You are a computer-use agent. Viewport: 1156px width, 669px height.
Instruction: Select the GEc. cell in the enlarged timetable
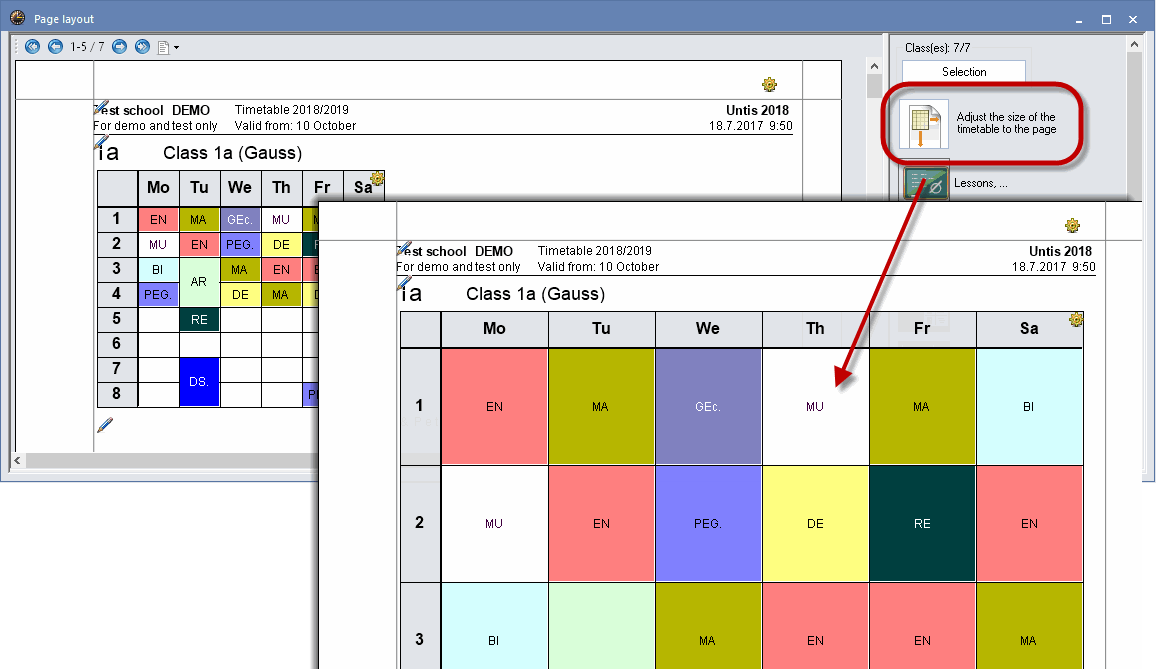pos(708,406)
